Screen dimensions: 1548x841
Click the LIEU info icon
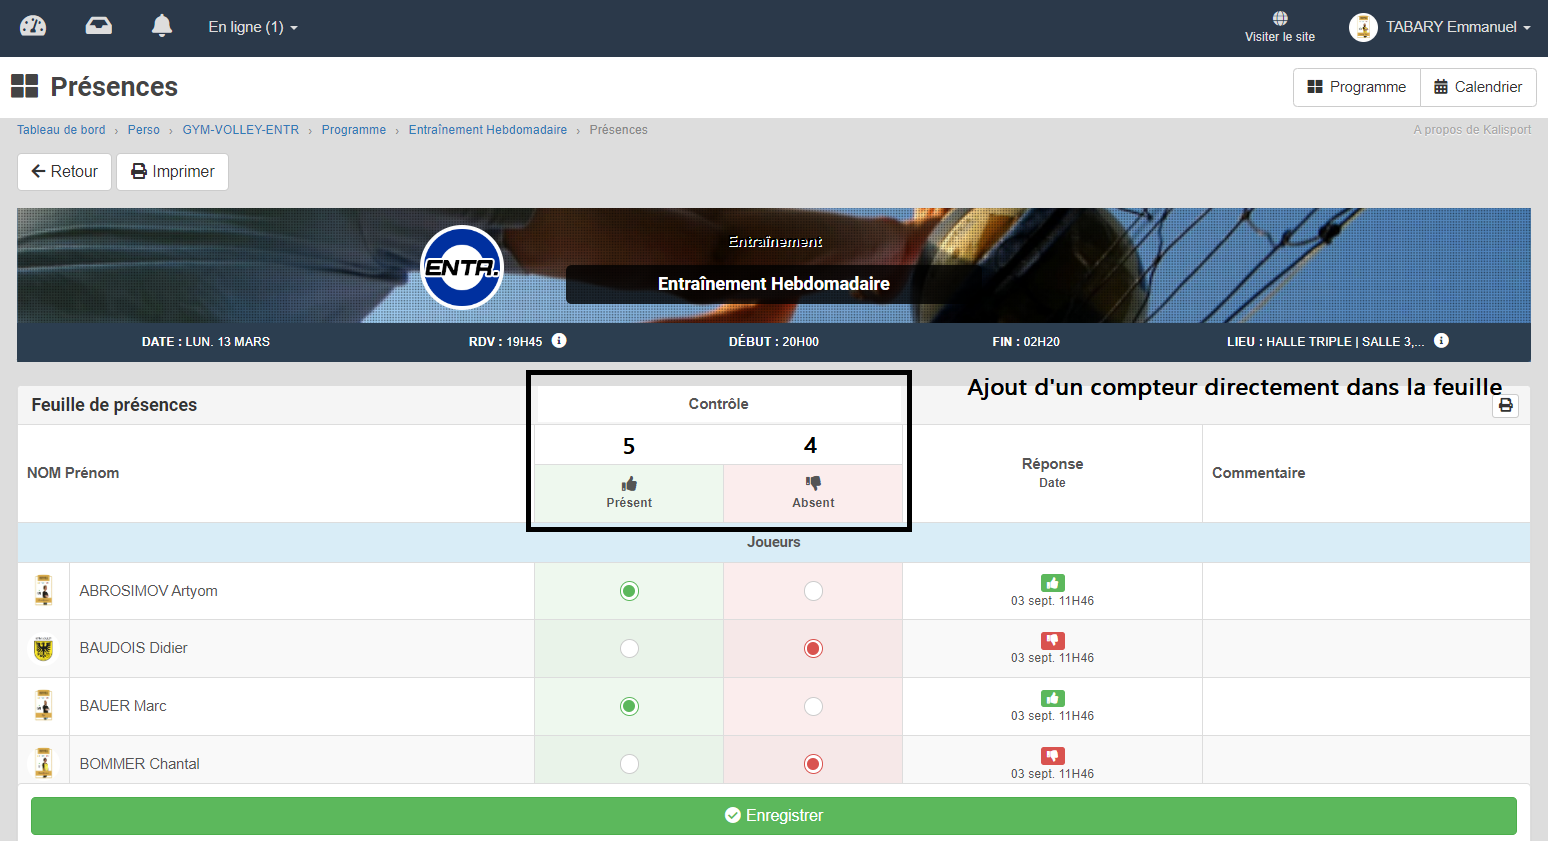pos(1441,341)
